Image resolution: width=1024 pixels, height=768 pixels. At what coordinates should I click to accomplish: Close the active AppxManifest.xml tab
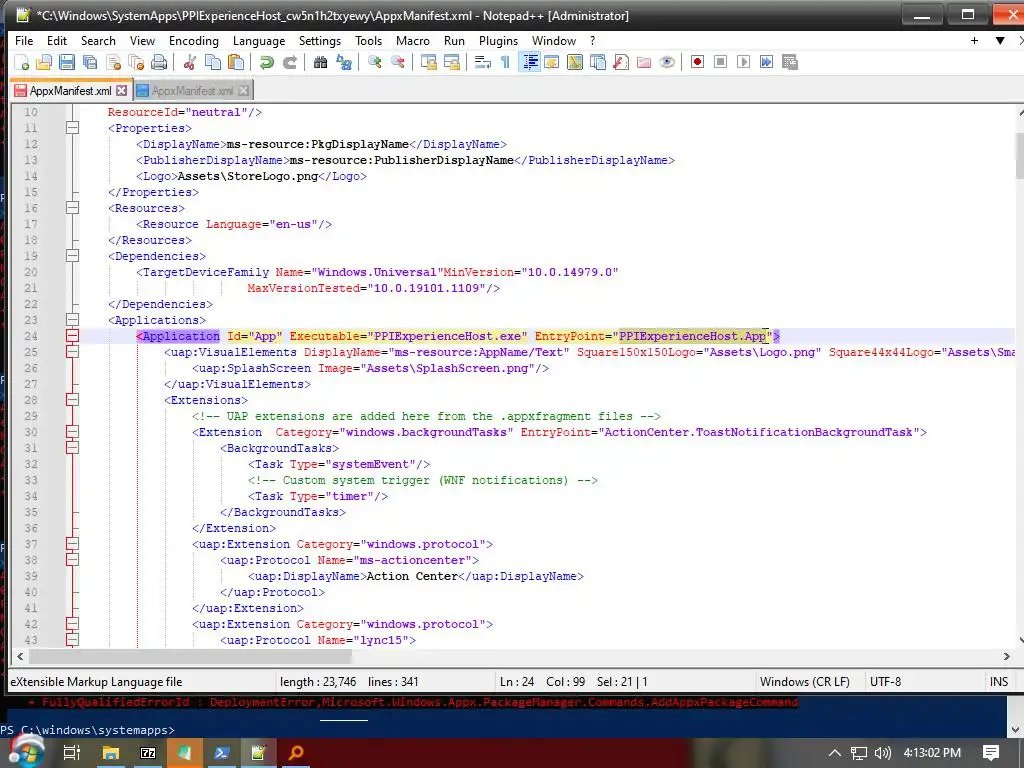click(121, 91)
